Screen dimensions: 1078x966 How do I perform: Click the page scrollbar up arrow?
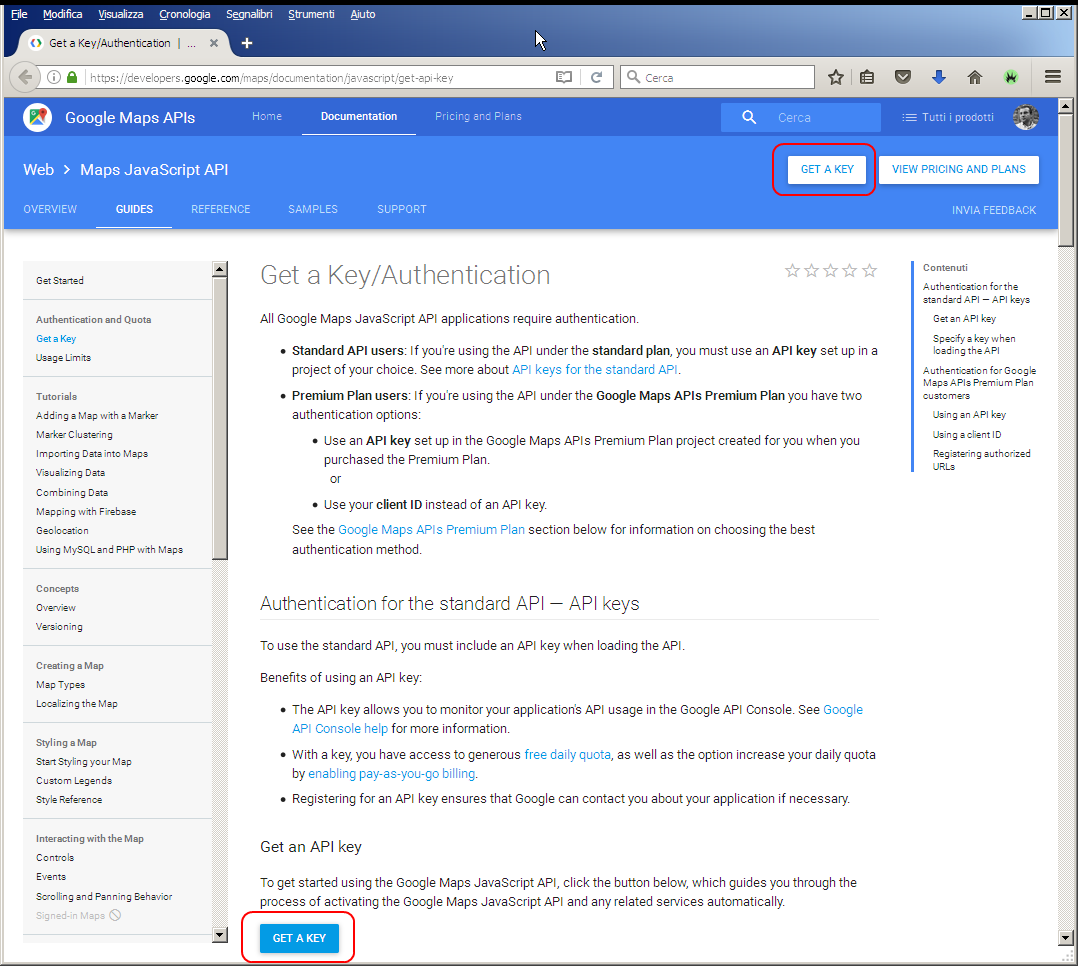click(1066, 105)
